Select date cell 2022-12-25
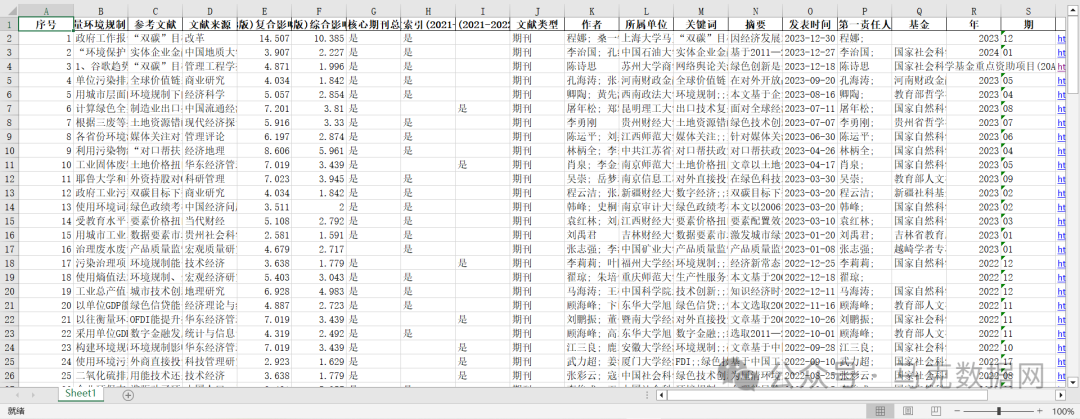 [x=809, y=263]
